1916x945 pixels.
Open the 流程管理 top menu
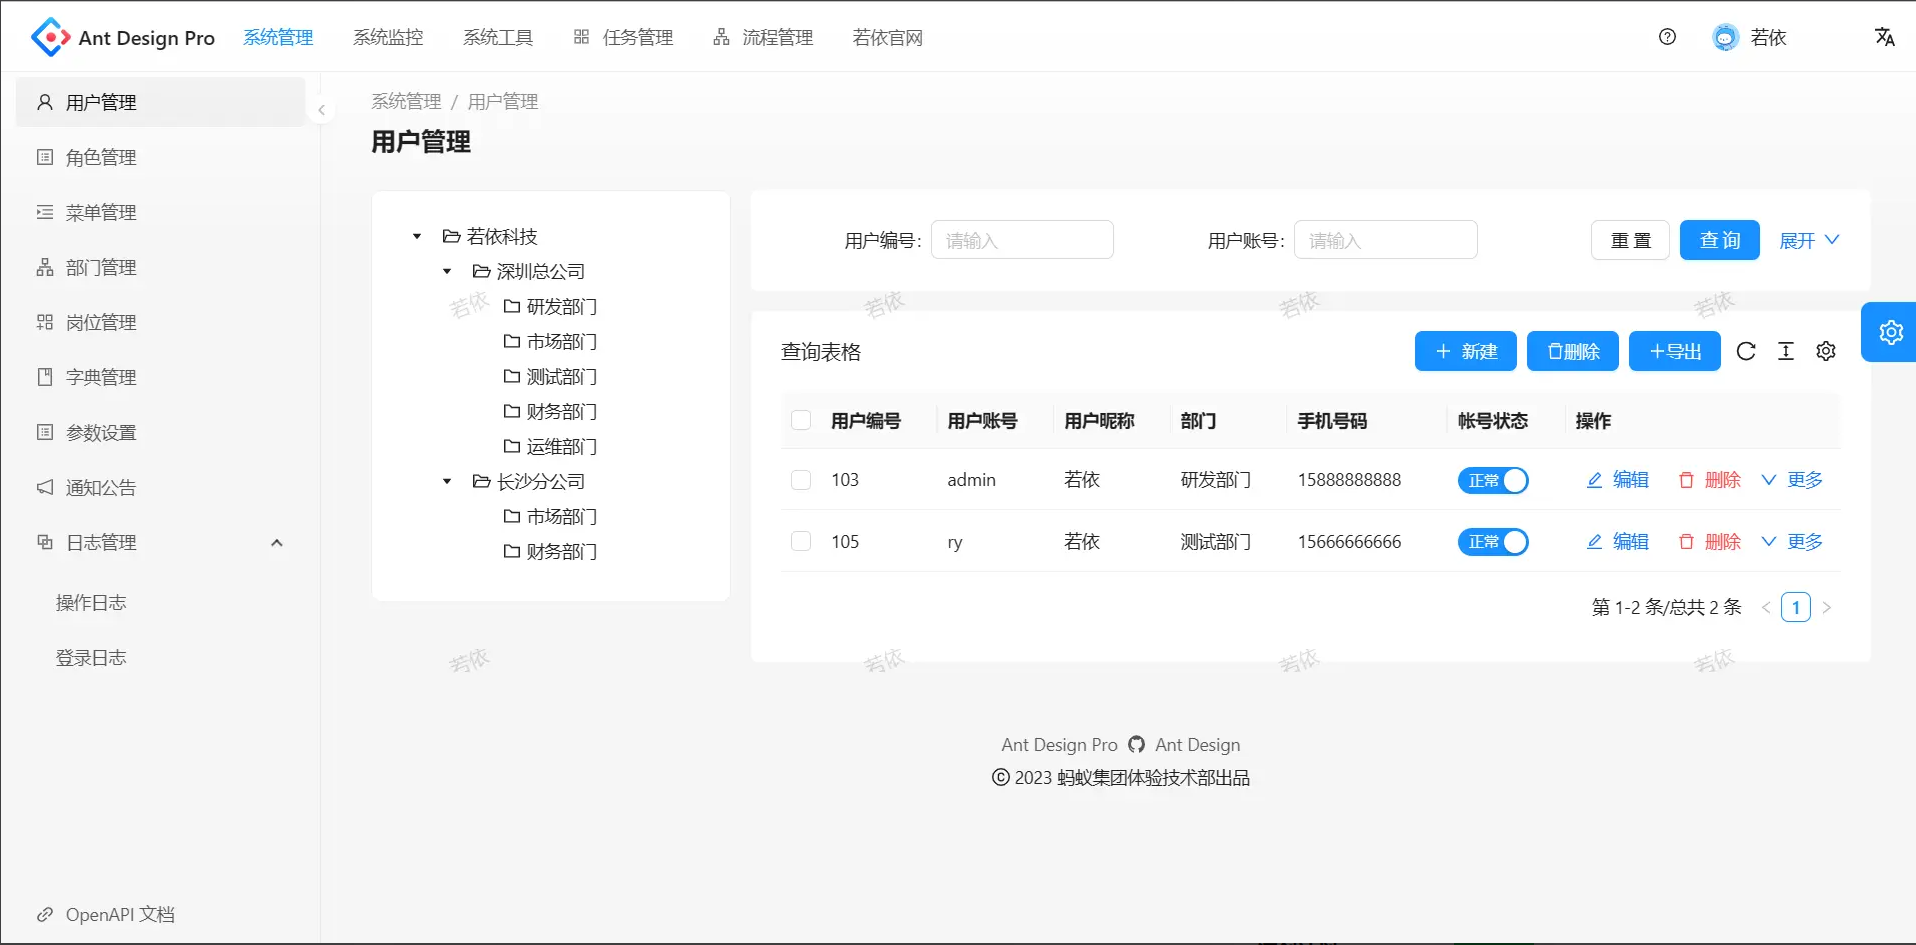763,37
